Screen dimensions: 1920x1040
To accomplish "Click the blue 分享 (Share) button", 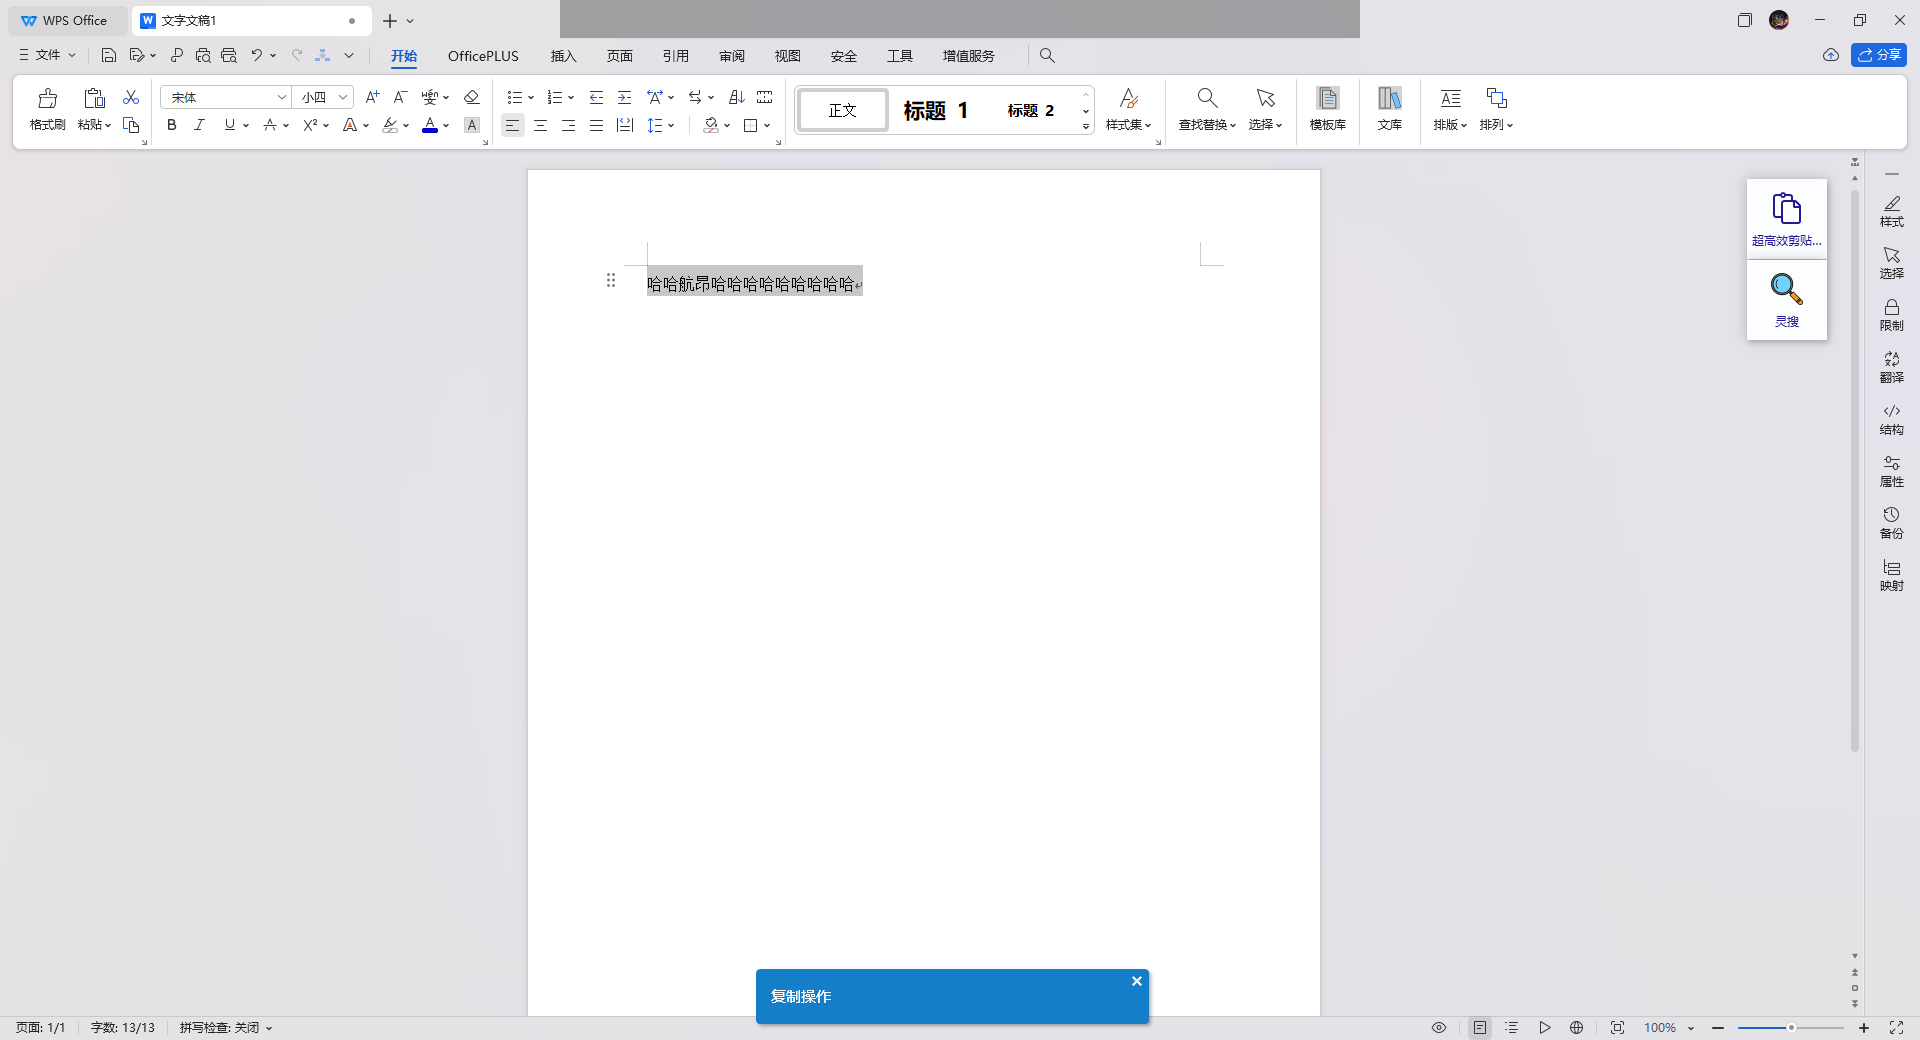I will (1878, 55).
